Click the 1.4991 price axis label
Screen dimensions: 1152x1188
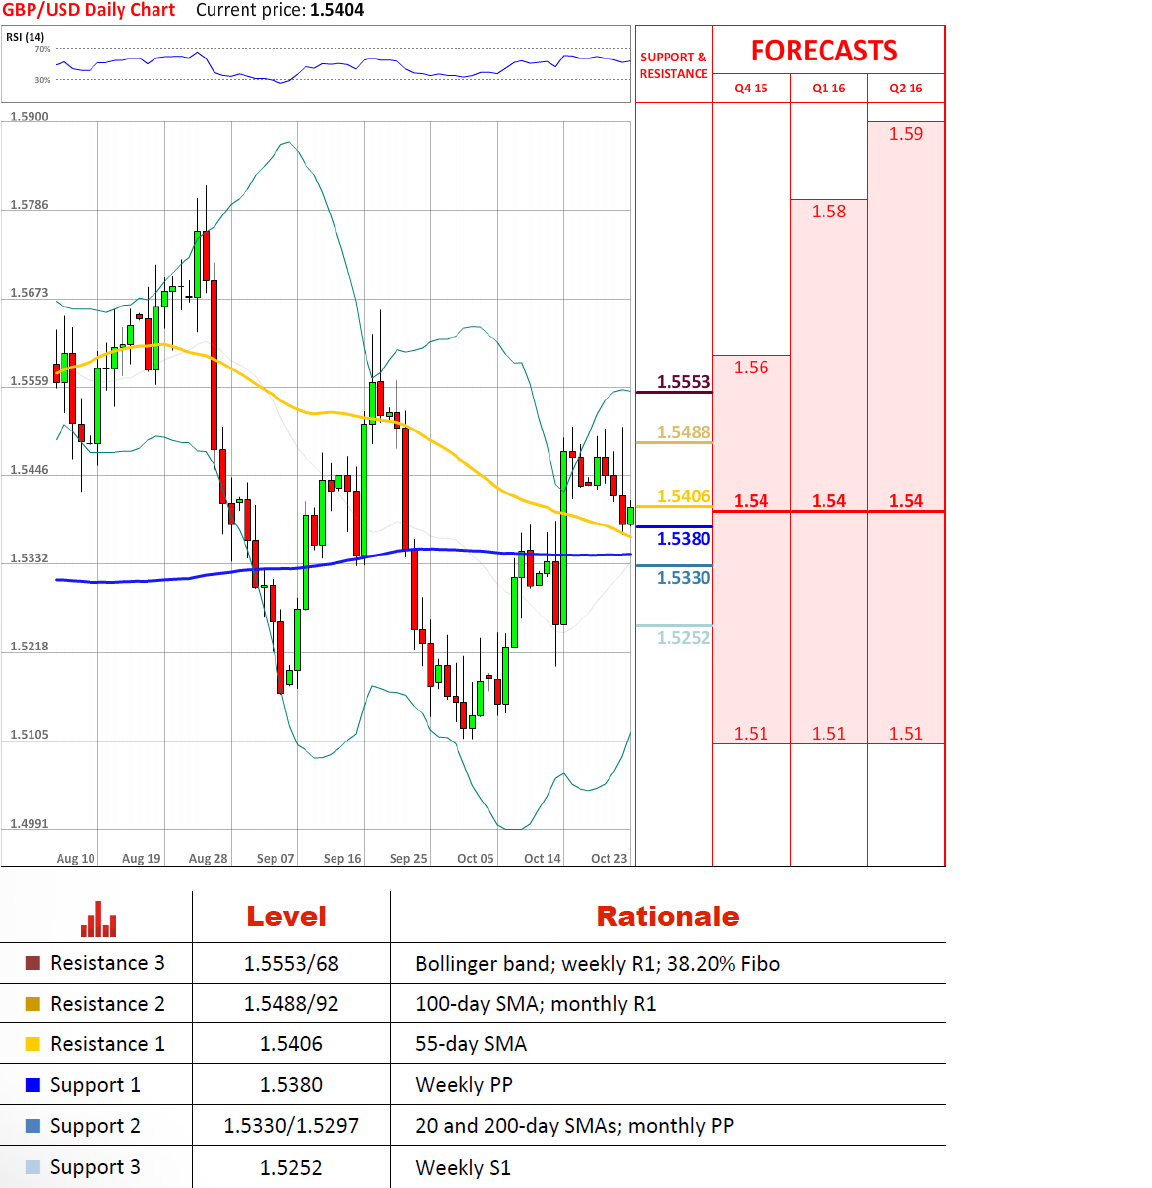[29, 824]
